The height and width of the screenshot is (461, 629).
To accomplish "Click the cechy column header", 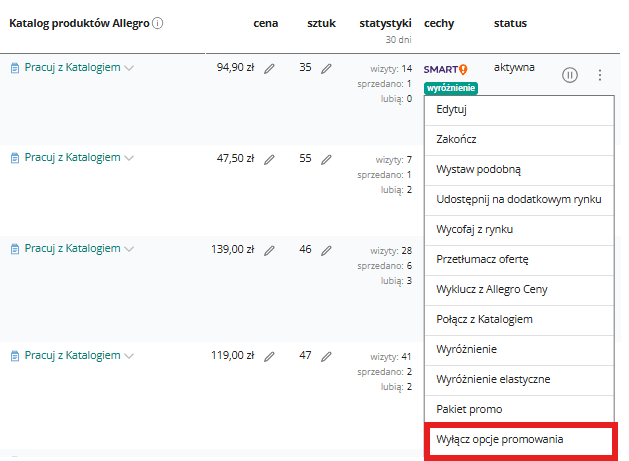I will tap(439, 24).
